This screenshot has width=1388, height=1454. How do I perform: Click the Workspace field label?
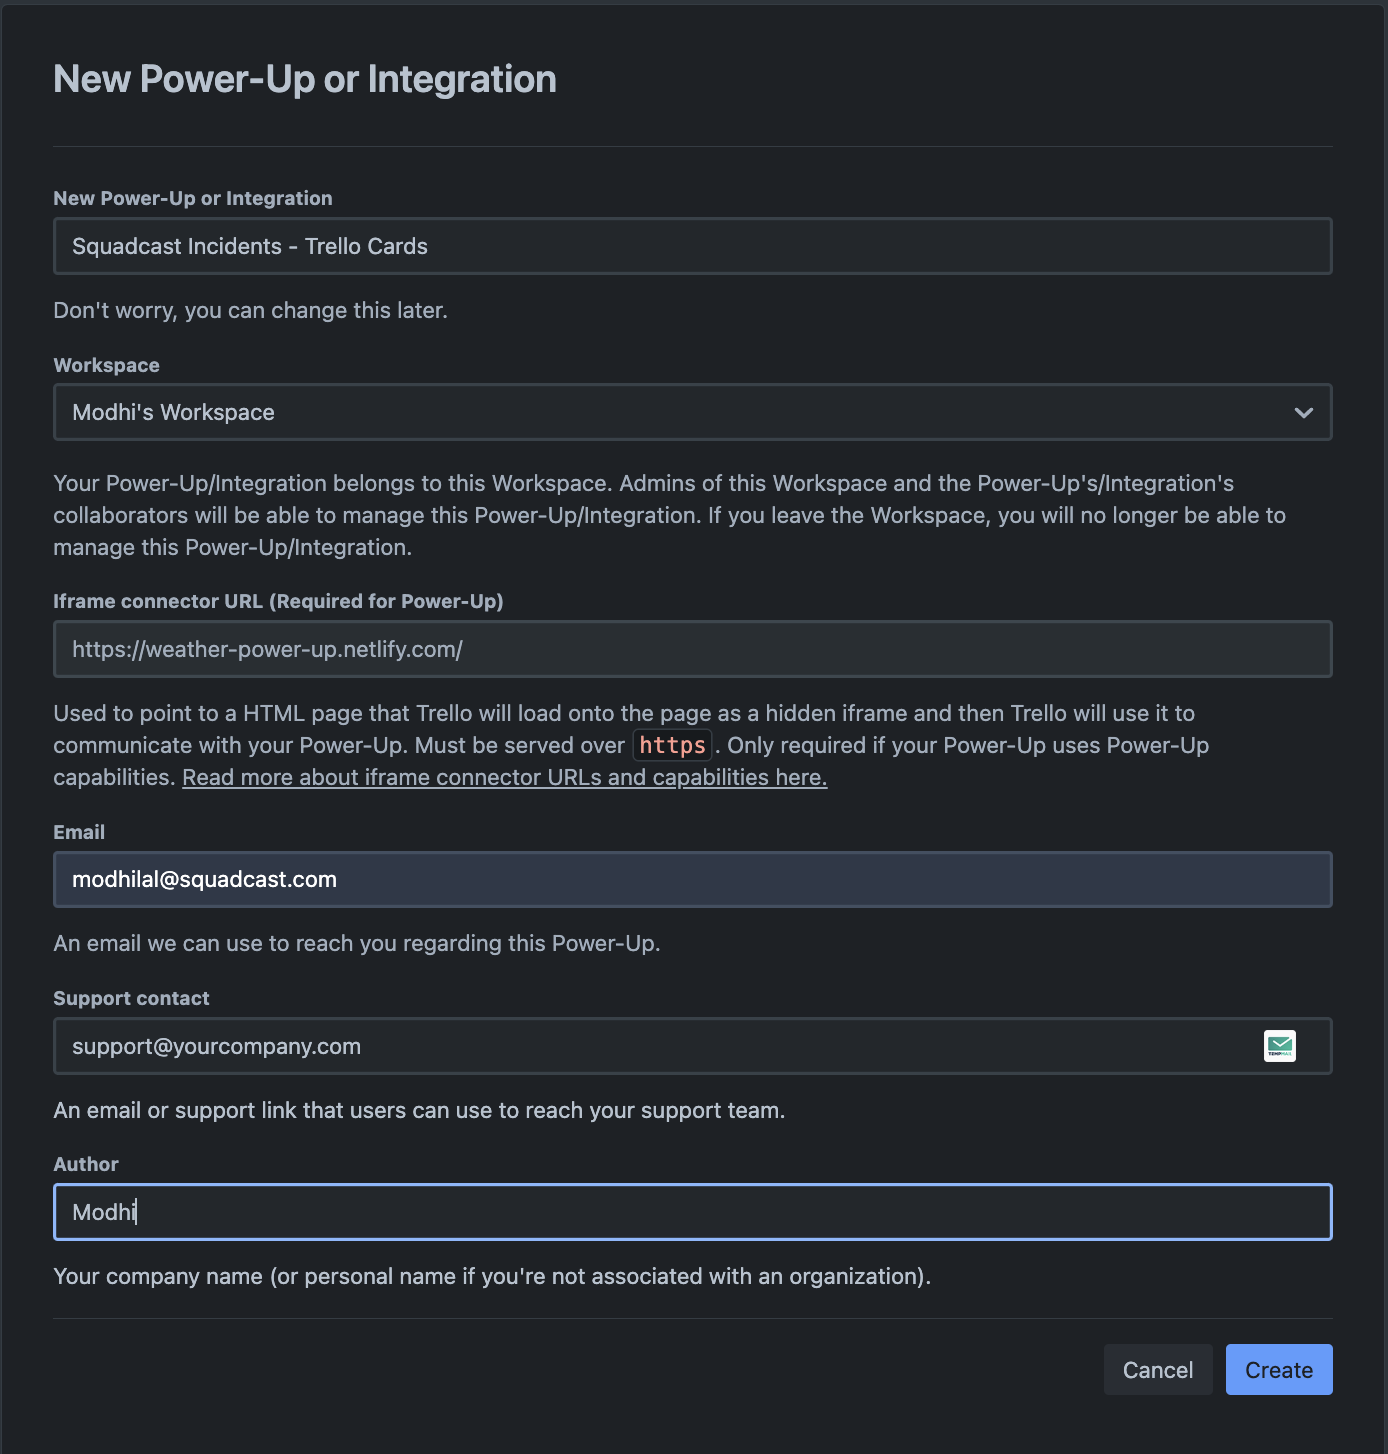(x=106, y=365)
